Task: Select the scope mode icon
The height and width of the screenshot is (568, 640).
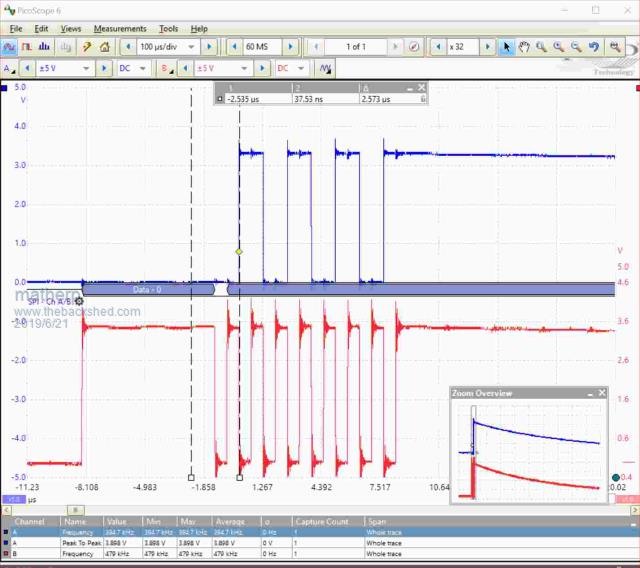Action: pyautogui.click(x=9, y=47)
